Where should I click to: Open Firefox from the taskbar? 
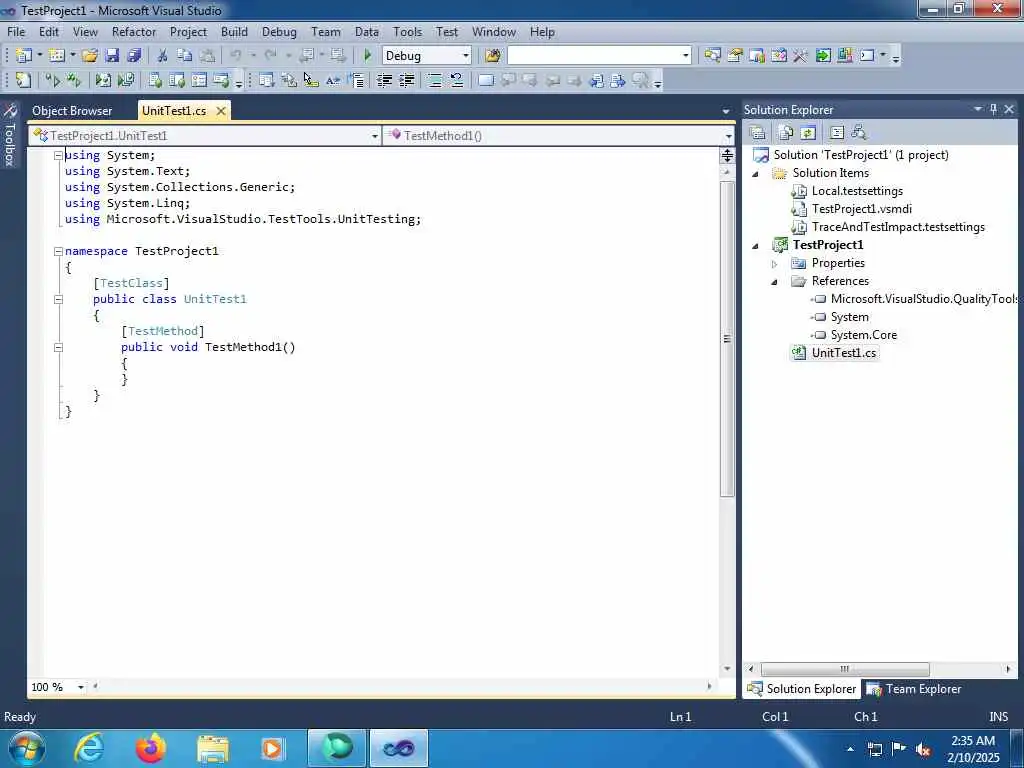[150, 748]
